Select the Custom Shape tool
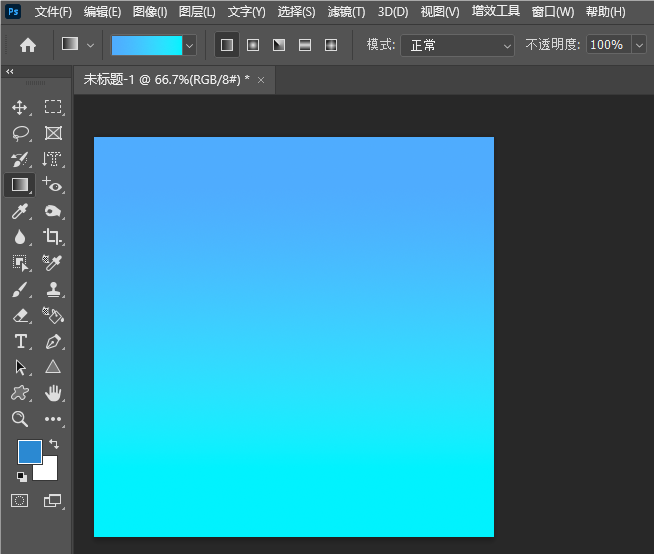 [x=20, y=393]
